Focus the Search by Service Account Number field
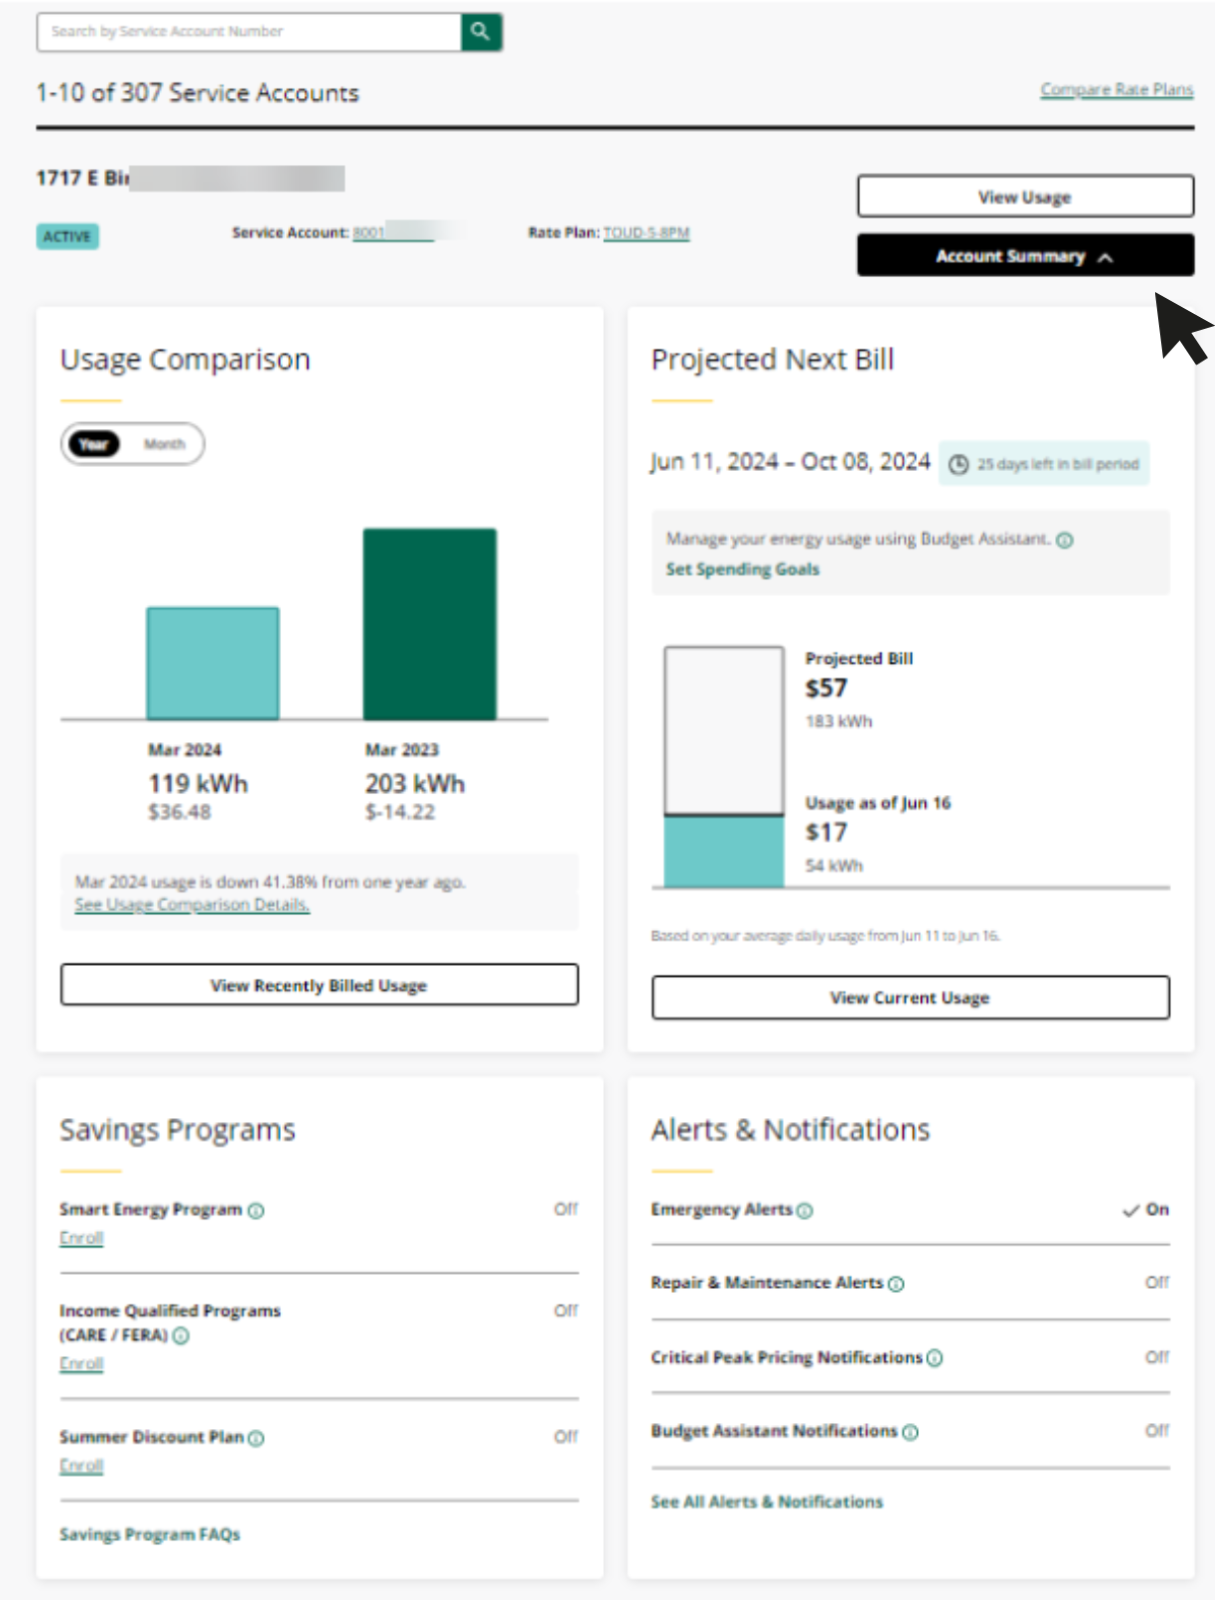This screenshot has width=1219, height=1600. point(249,32)
